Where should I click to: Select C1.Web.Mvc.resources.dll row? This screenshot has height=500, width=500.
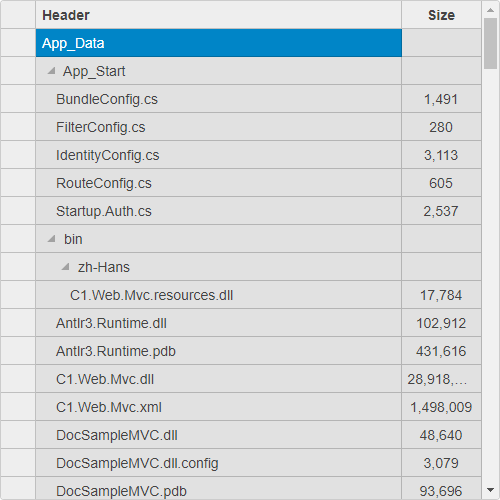[218, 295]
